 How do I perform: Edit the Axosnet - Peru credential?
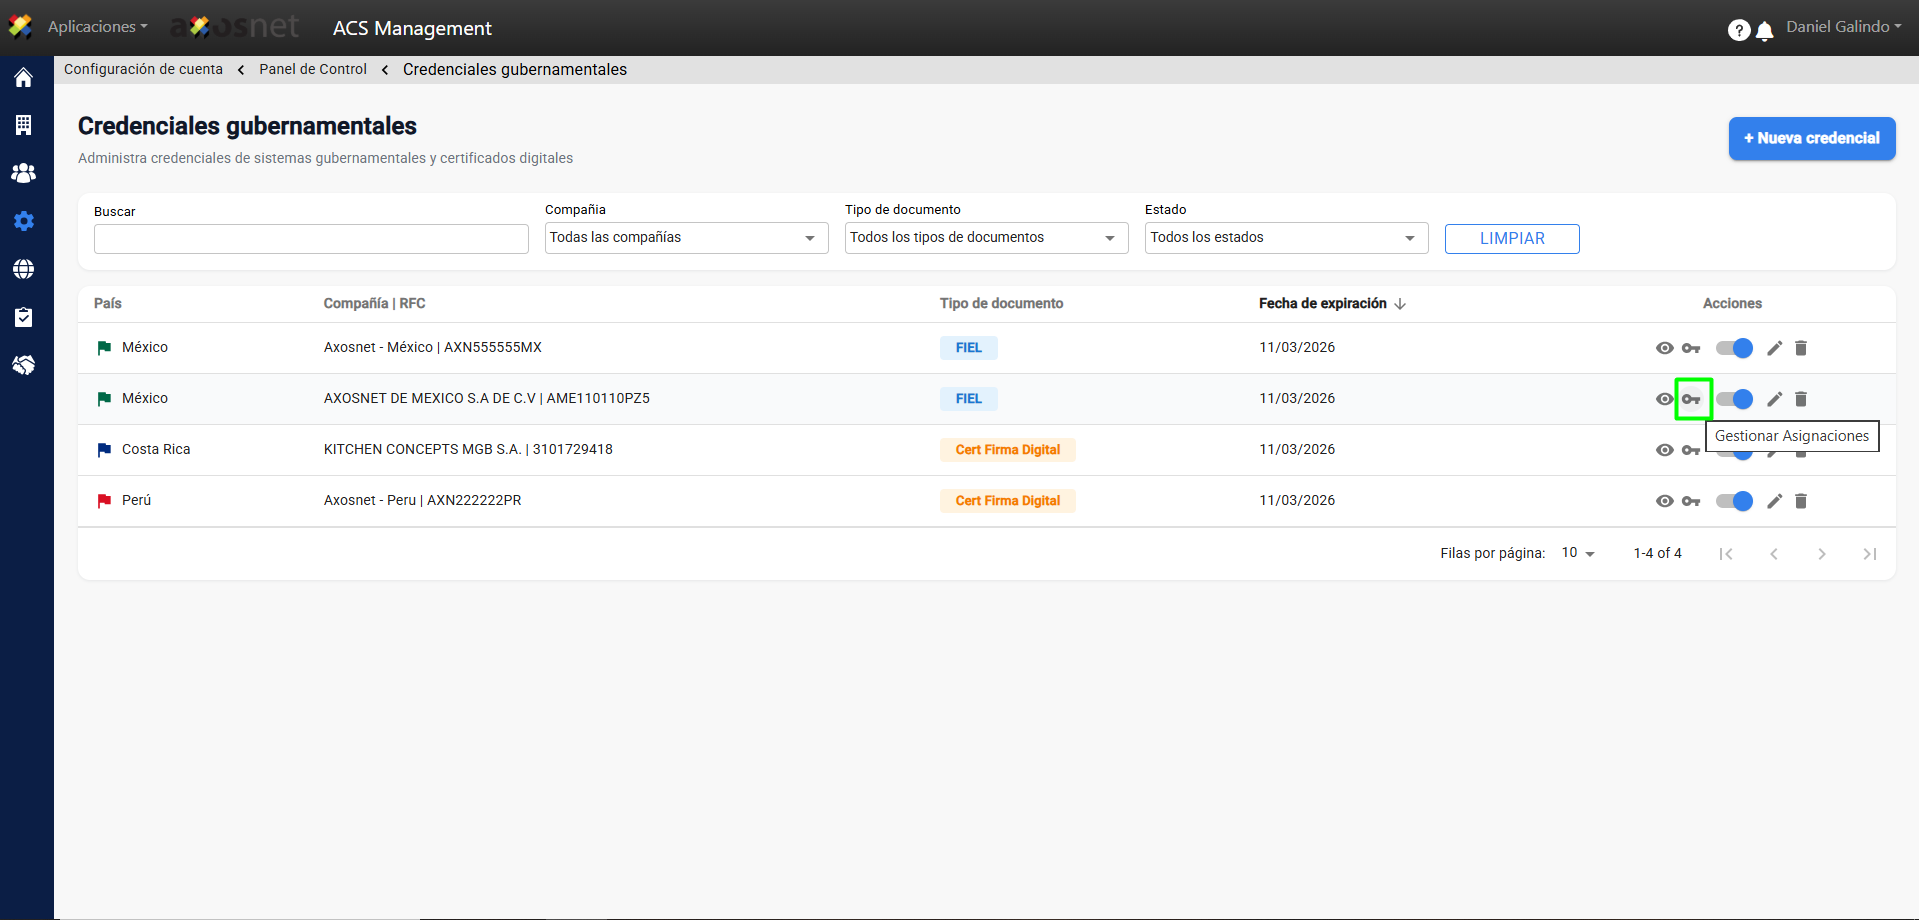pyautogui.click(x=1774, y=501)
